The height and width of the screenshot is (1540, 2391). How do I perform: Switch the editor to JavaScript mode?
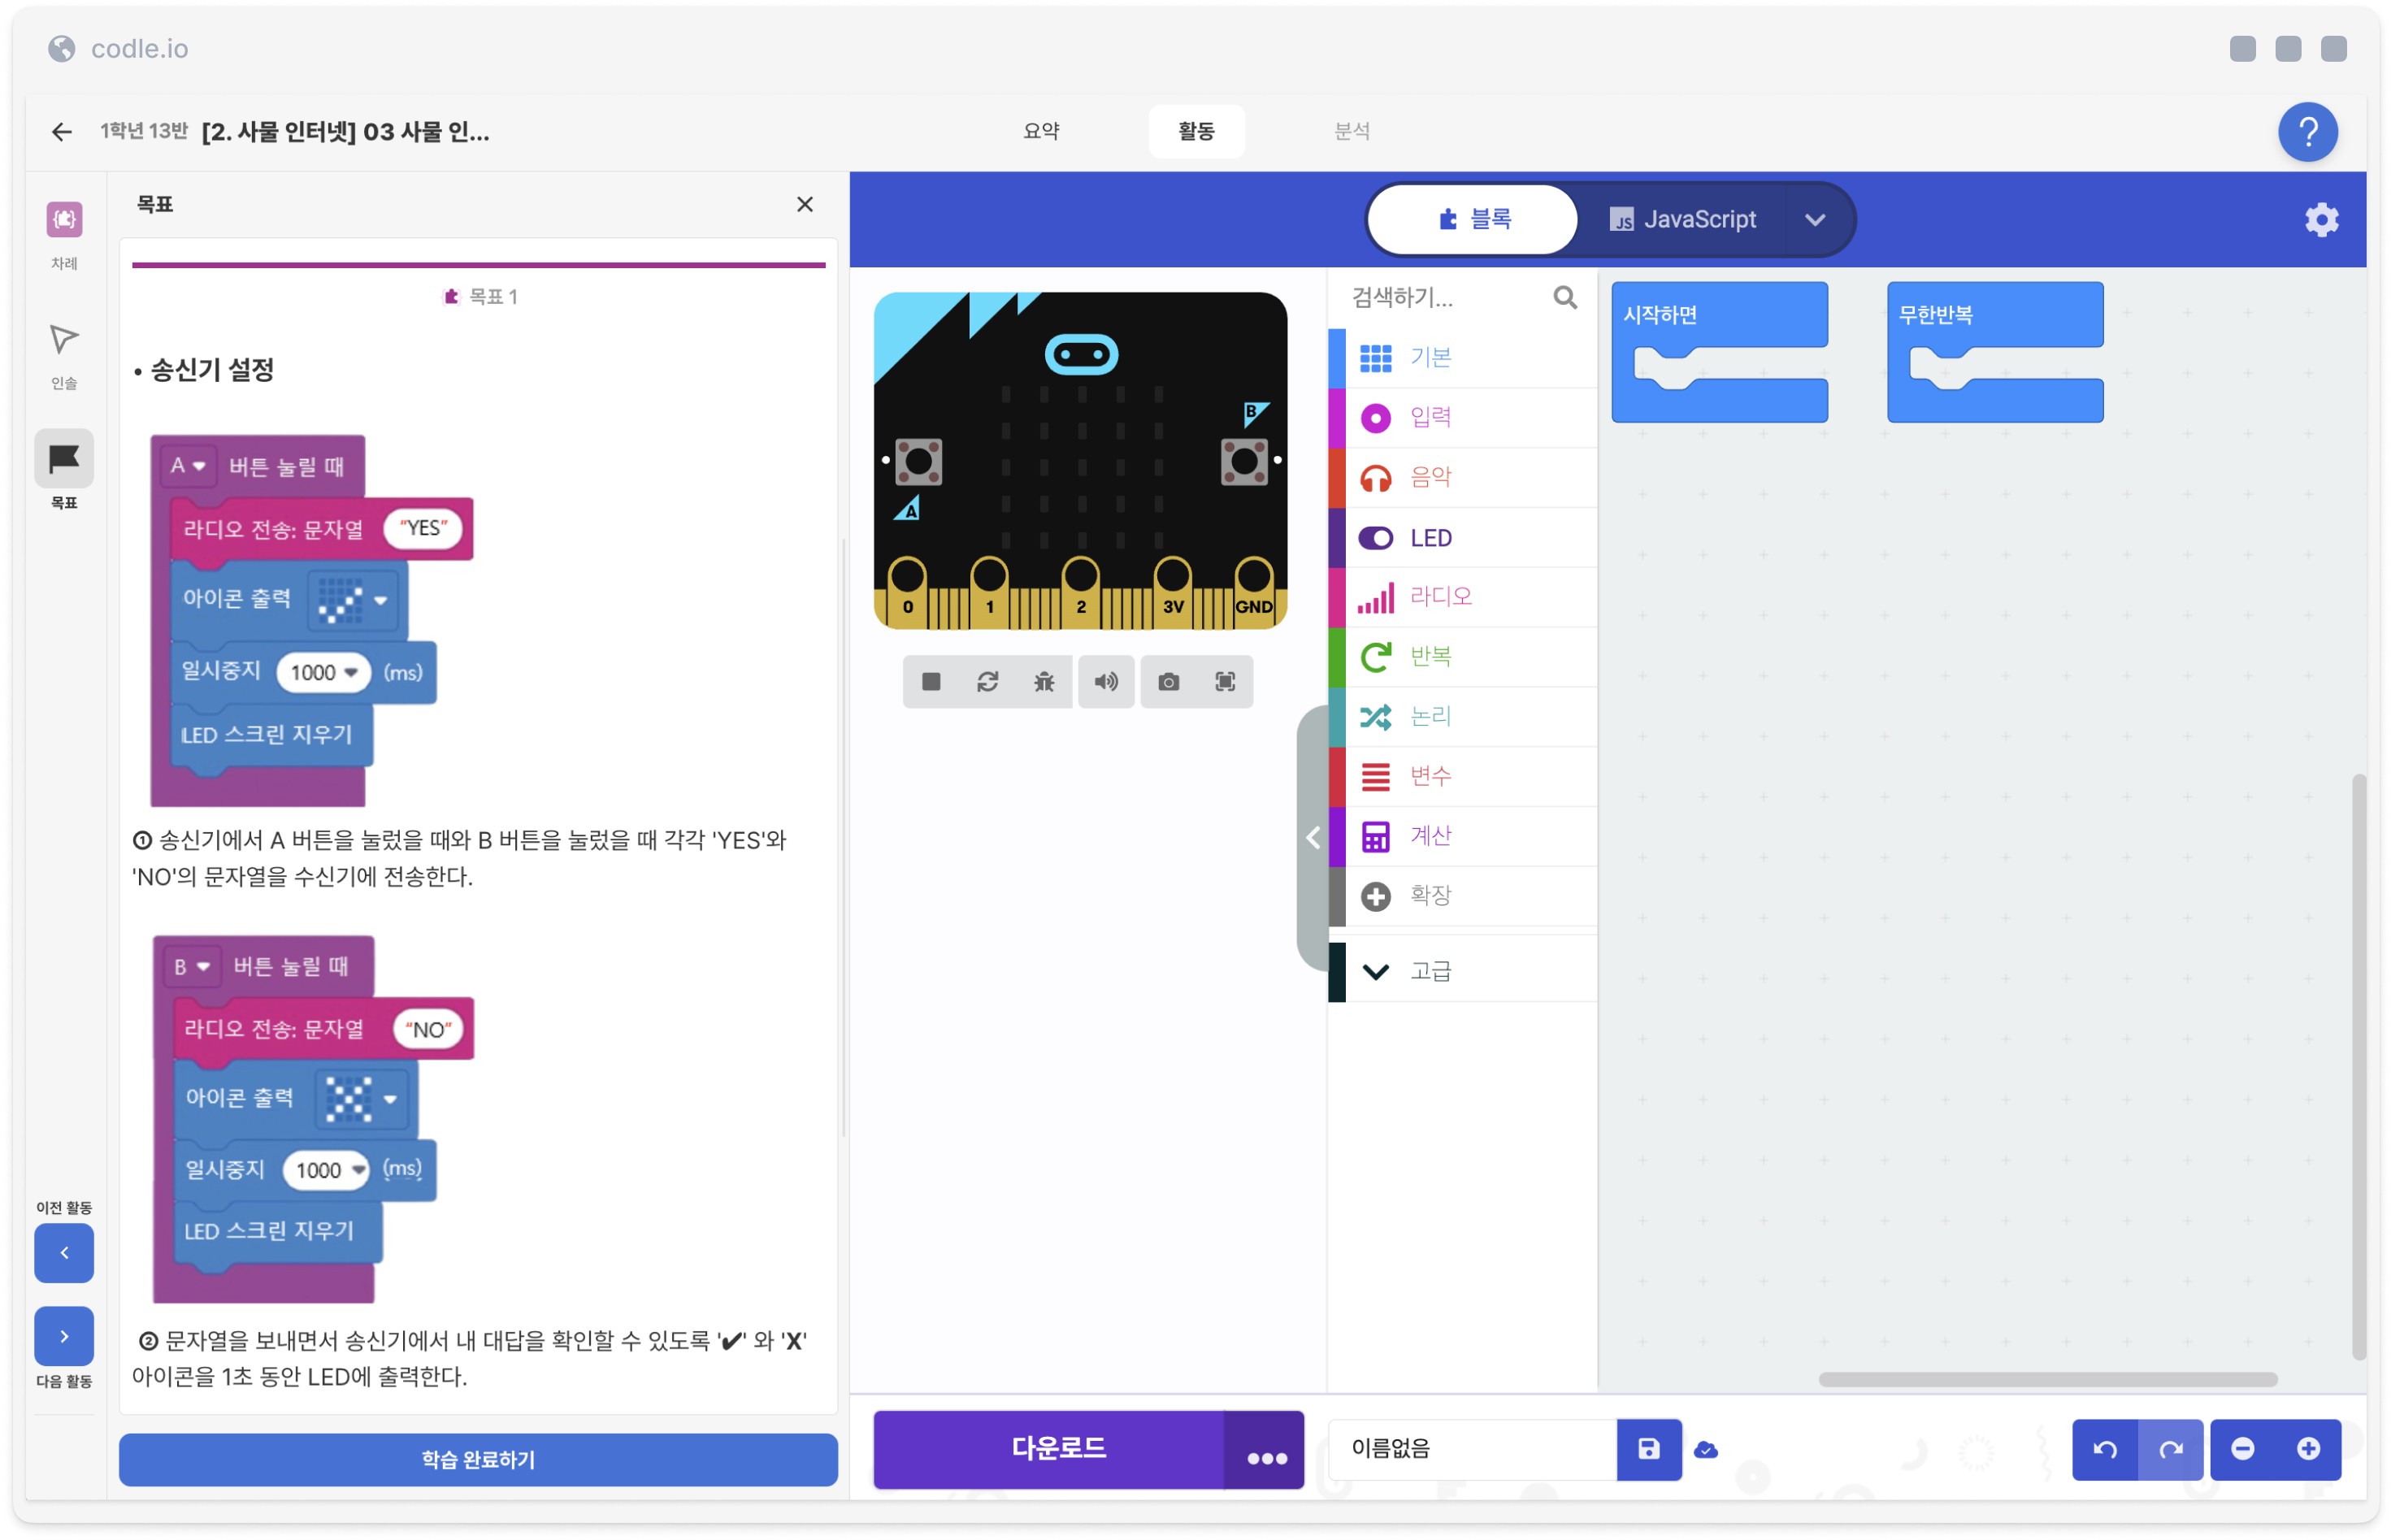click(1684, 220)
